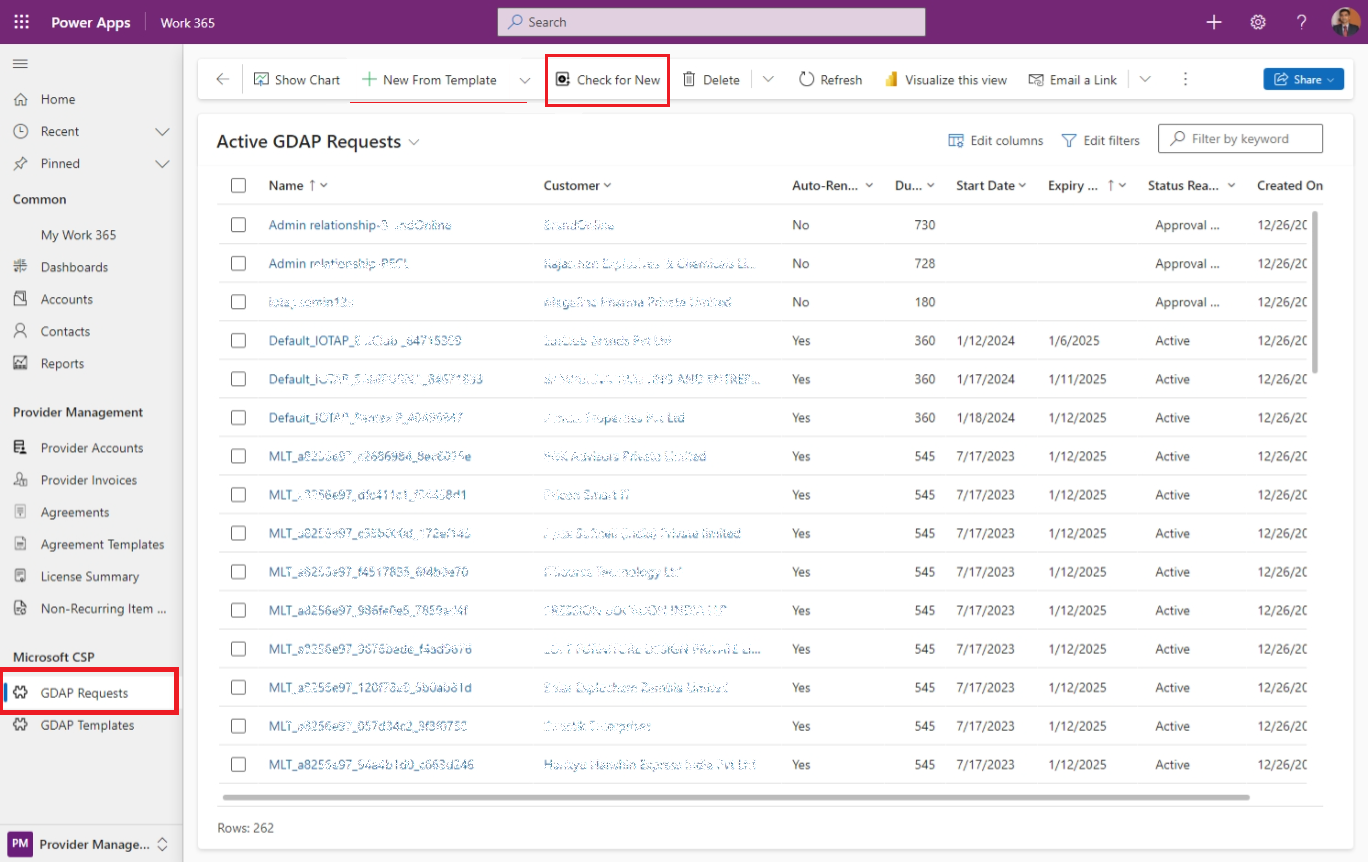The width and height of the screenshot is (1368, 862).
Task: Select the row expiring 1/11/2025
Action: [x=238, y=379]
